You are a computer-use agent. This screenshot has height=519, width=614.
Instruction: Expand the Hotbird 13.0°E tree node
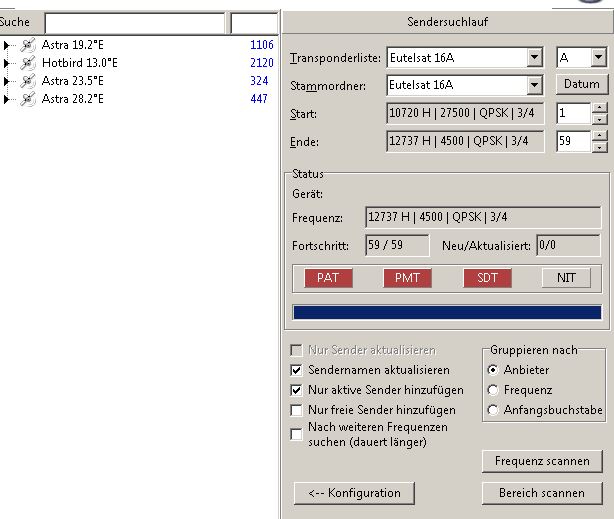pyautogui.click(x=7, y=63)
